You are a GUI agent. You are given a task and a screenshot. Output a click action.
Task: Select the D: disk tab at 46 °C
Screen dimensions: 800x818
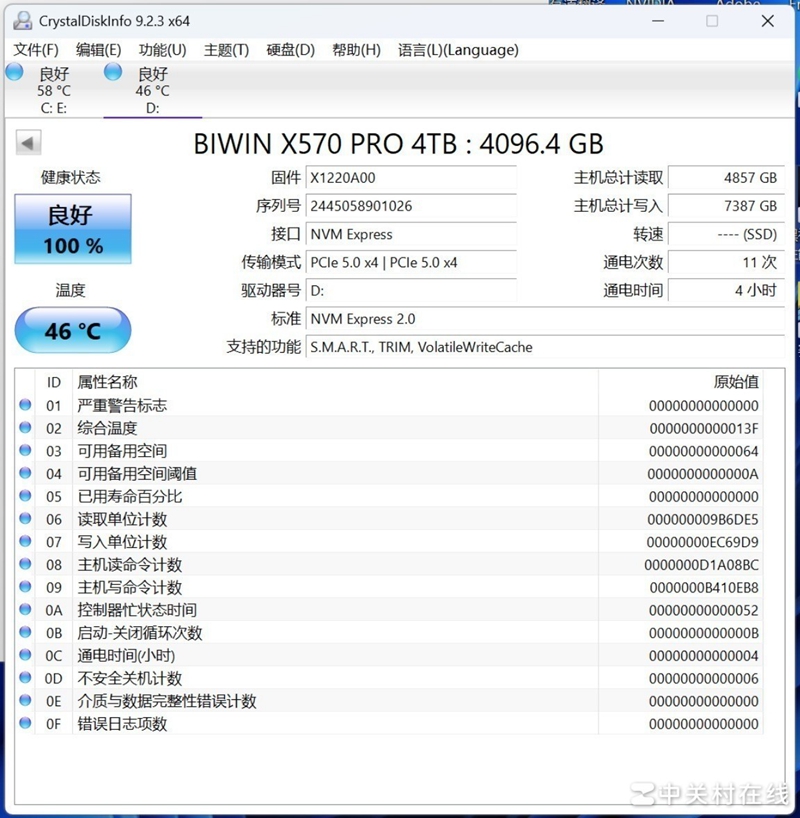click(x=152, y=90)
